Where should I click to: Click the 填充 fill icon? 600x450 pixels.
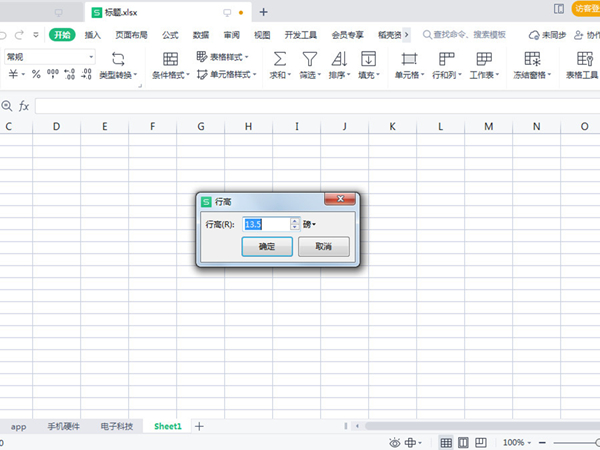[x=369, y=59]
